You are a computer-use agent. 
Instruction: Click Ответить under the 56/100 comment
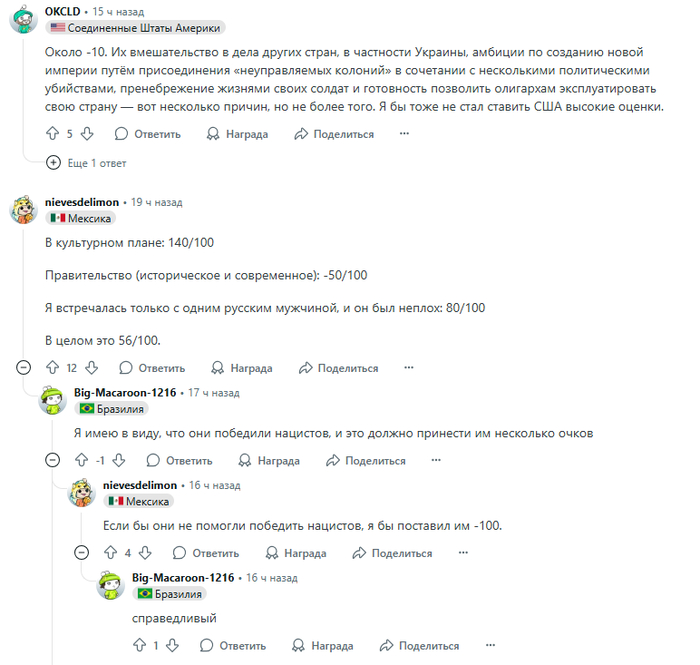click(152, 368)
